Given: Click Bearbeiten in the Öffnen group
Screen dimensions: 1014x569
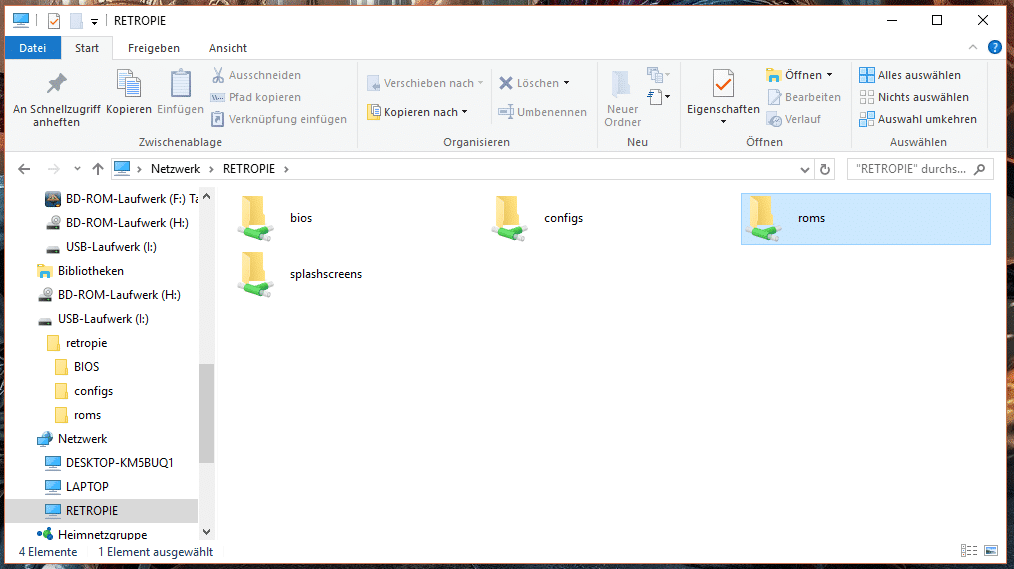Looking at the screenshot, I should coord(804,97).
